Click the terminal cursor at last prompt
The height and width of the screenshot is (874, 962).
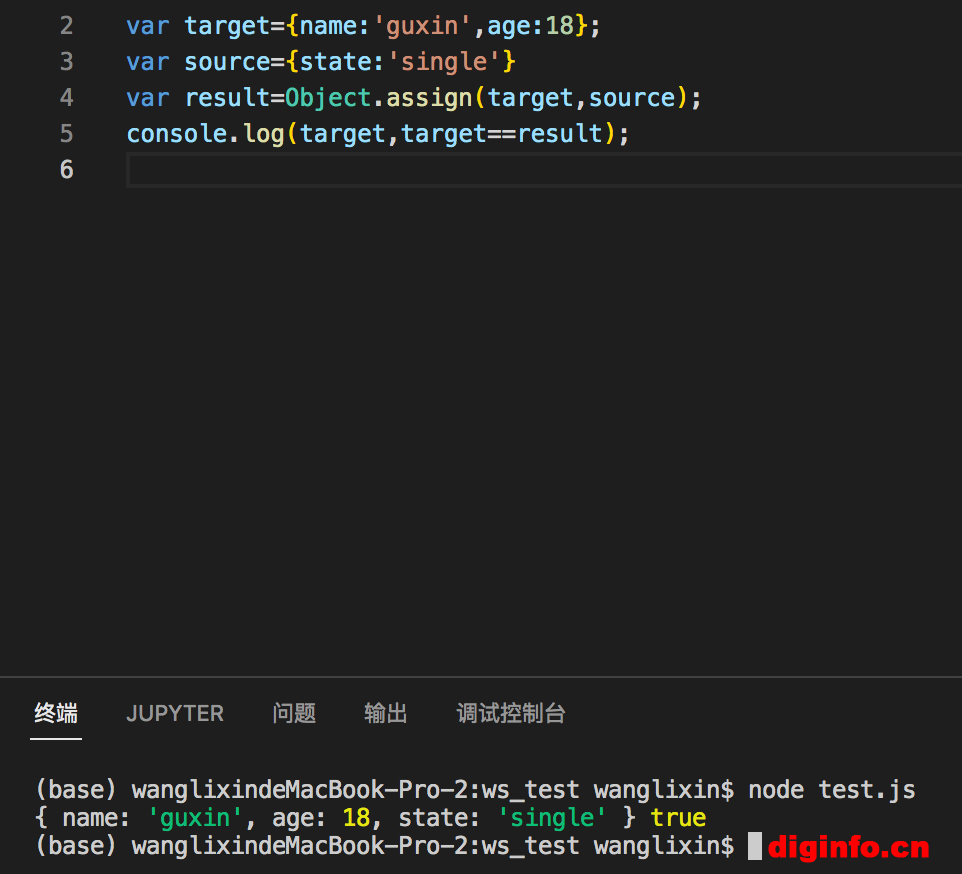coord(755,846)
